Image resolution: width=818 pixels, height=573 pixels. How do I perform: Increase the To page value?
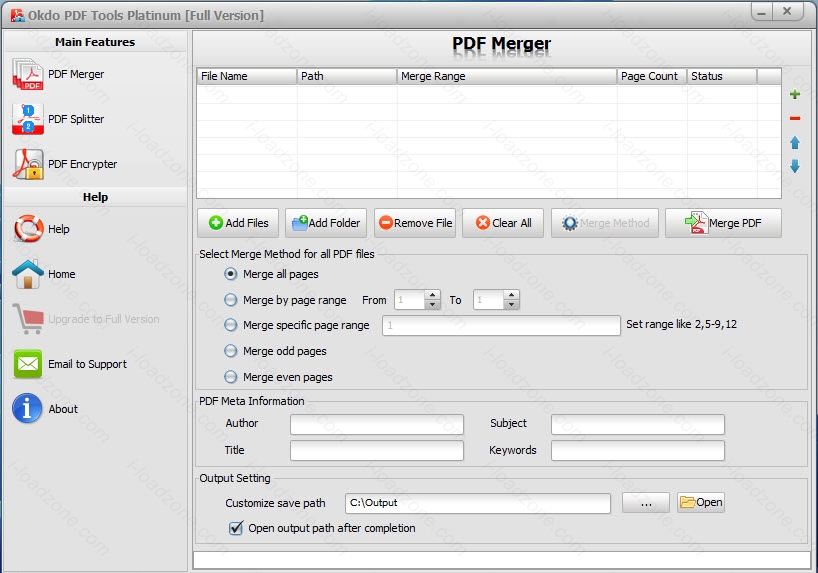512,295
